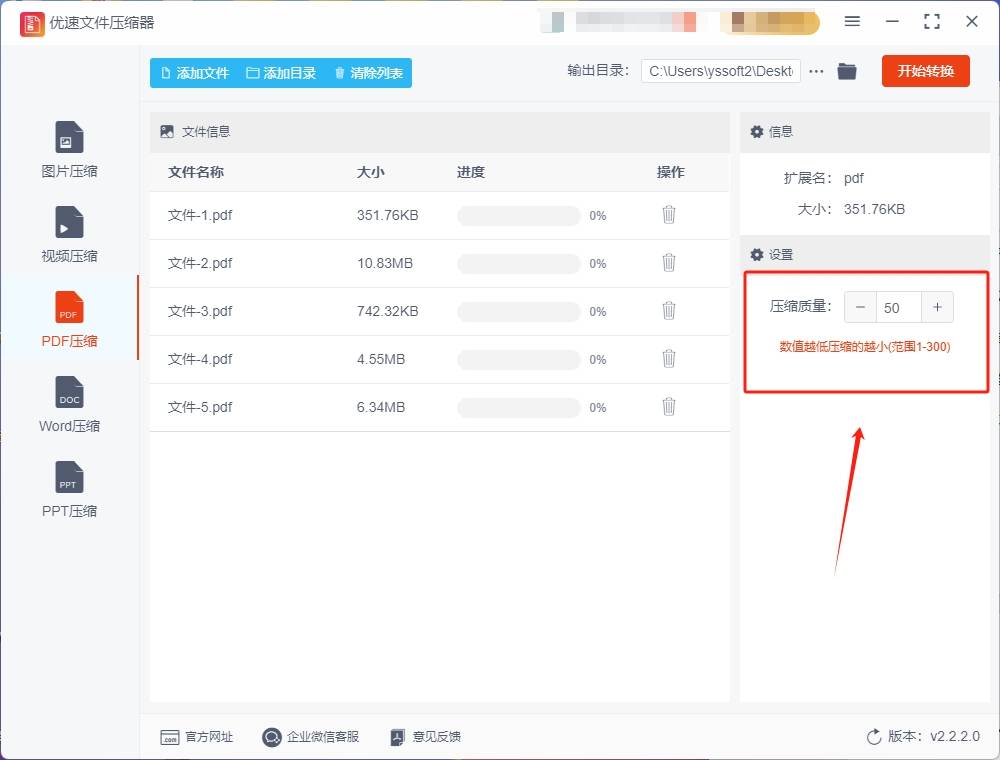
Task: Select the 文件-2.pdf row name
Action: (x=200, y=263)
